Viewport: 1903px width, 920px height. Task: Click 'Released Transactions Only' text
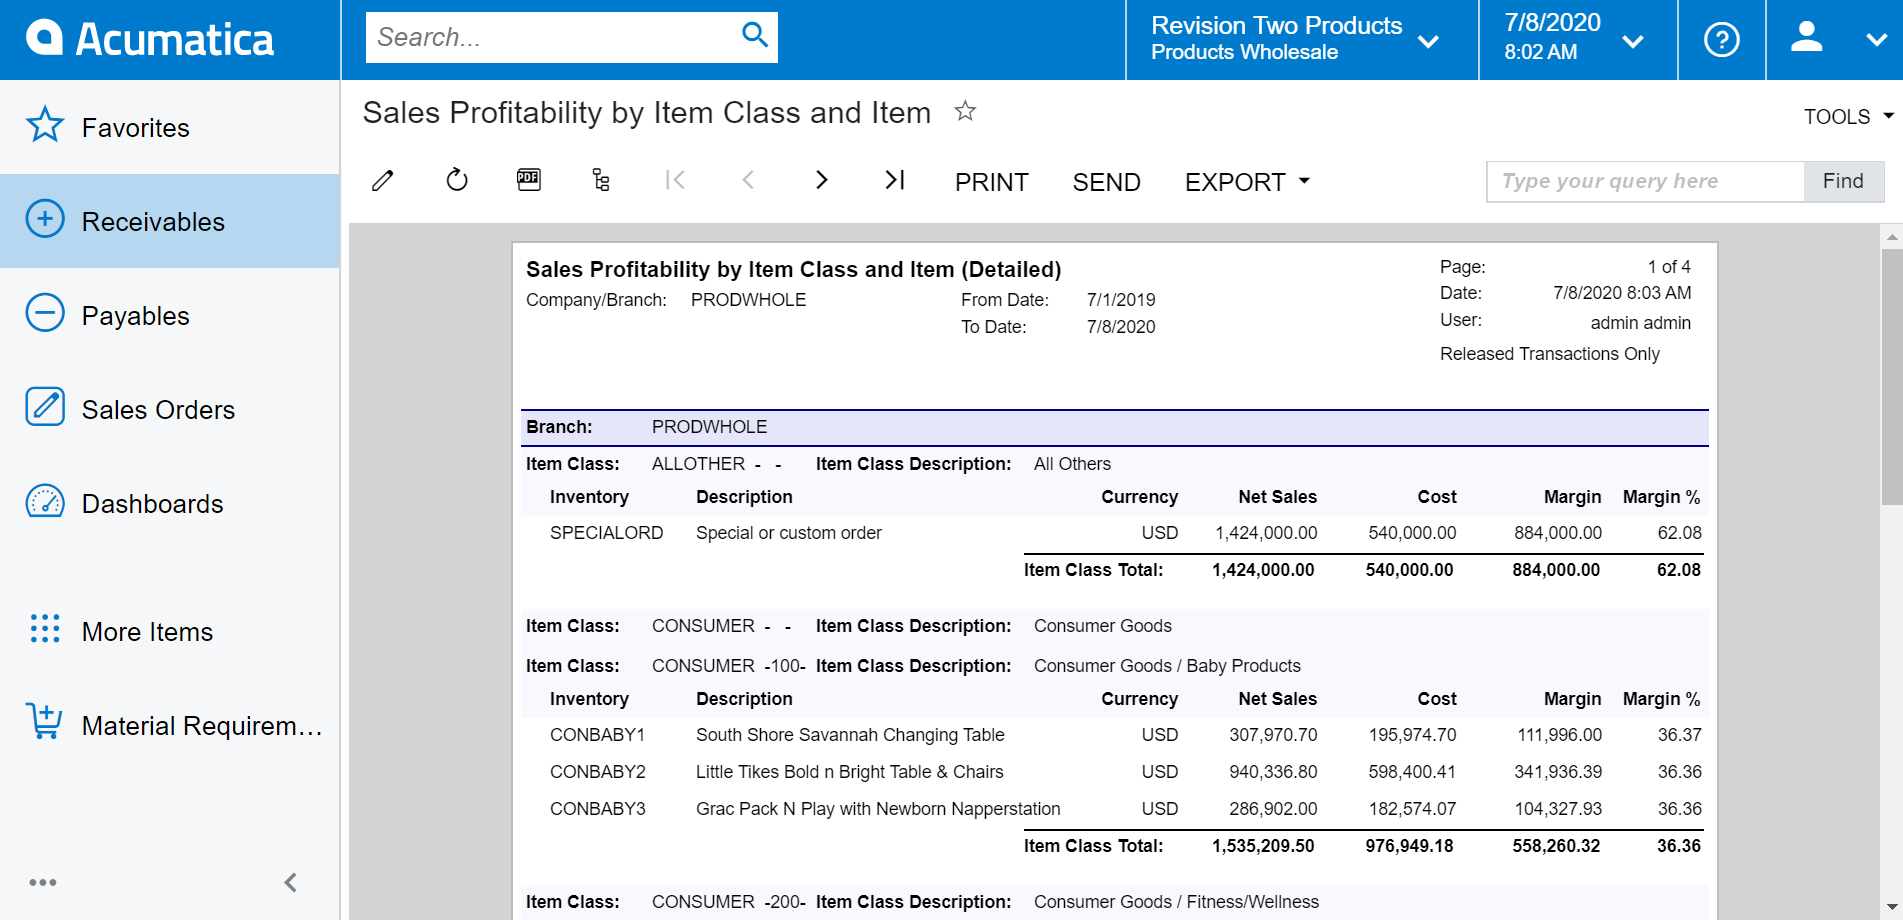(x=1549, y=354)
